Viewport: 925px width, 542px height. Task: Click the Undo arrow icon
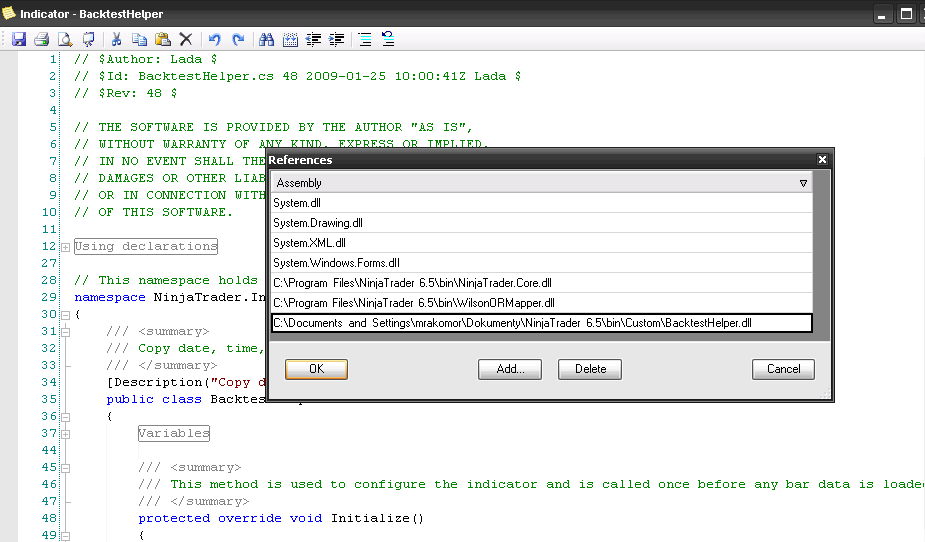click(x=214, y=40)
